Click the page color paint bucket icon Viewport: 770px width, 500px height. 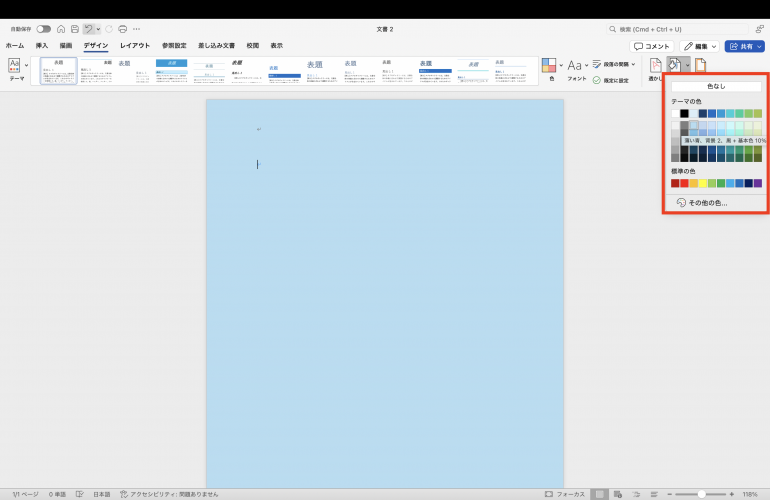674,65
